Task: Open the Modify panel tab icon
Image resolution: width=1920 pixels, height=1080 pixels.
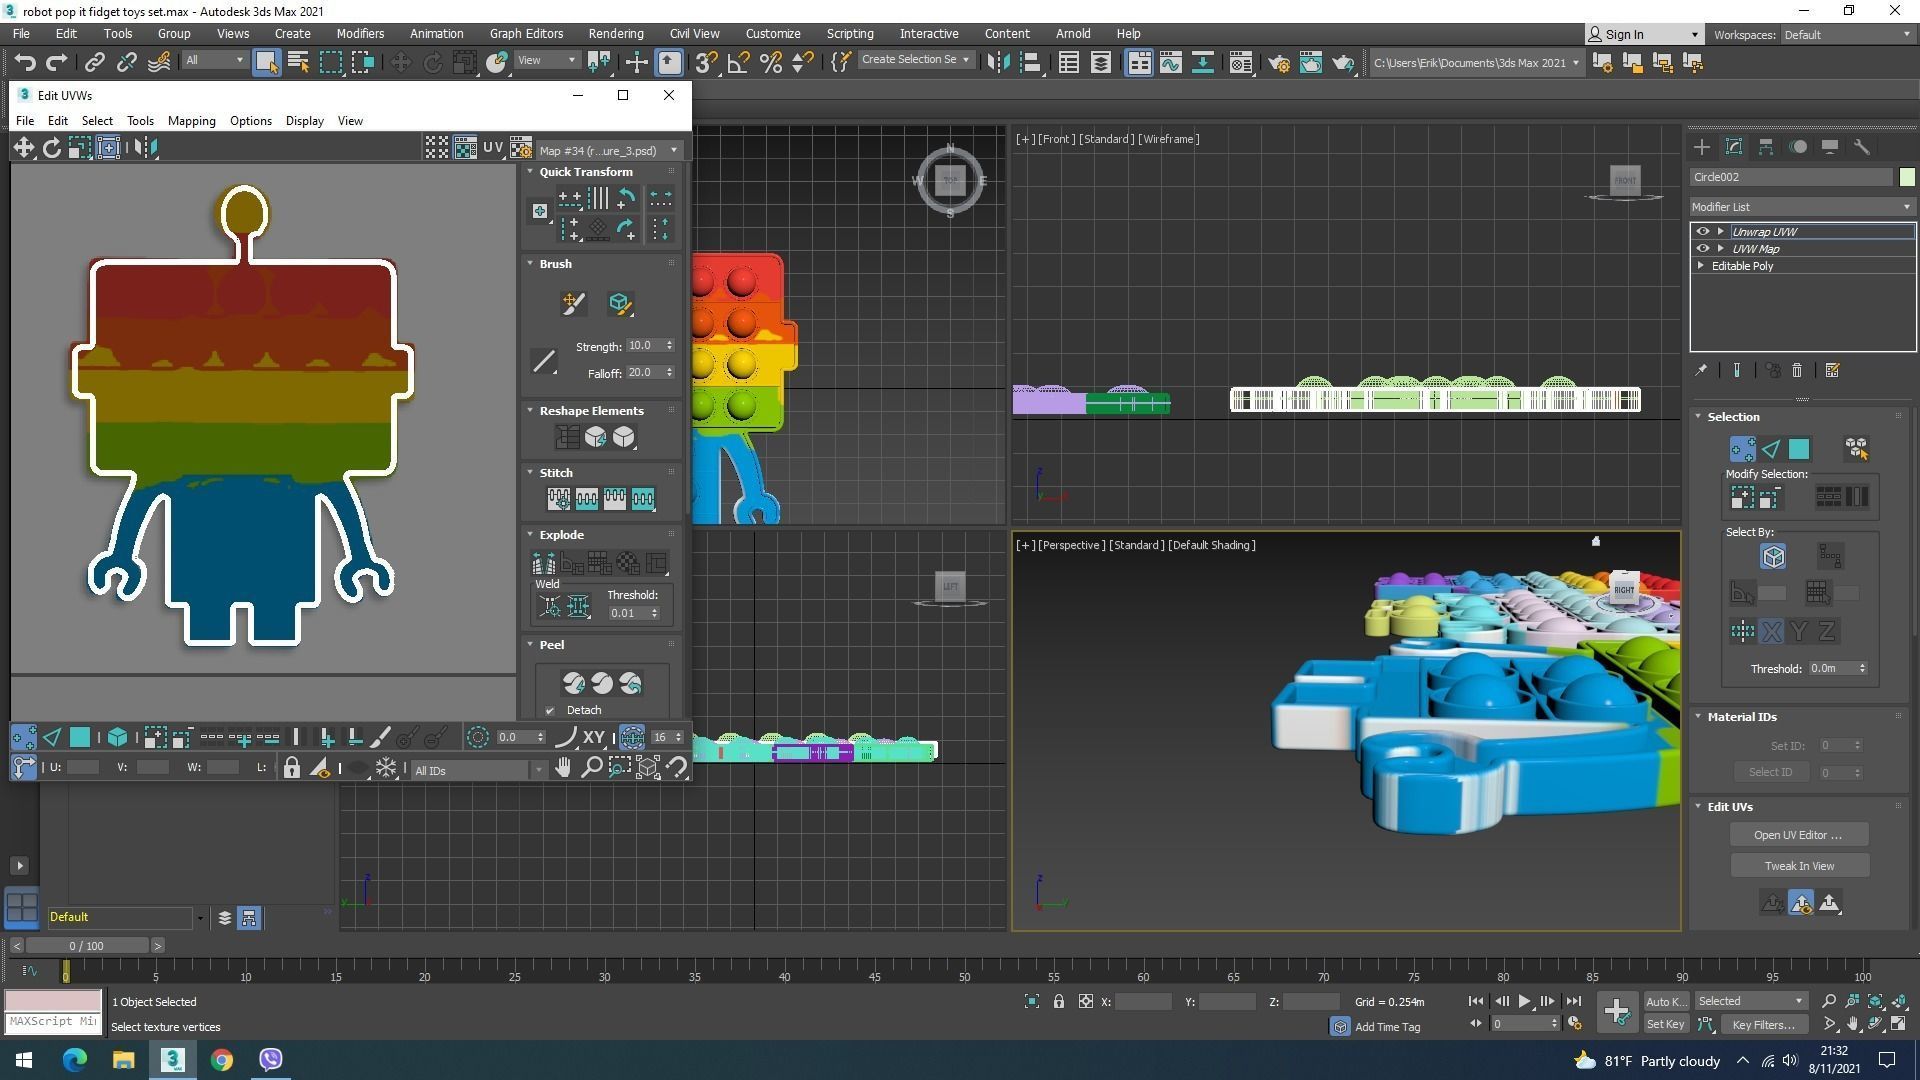Action: [1734, 147]
